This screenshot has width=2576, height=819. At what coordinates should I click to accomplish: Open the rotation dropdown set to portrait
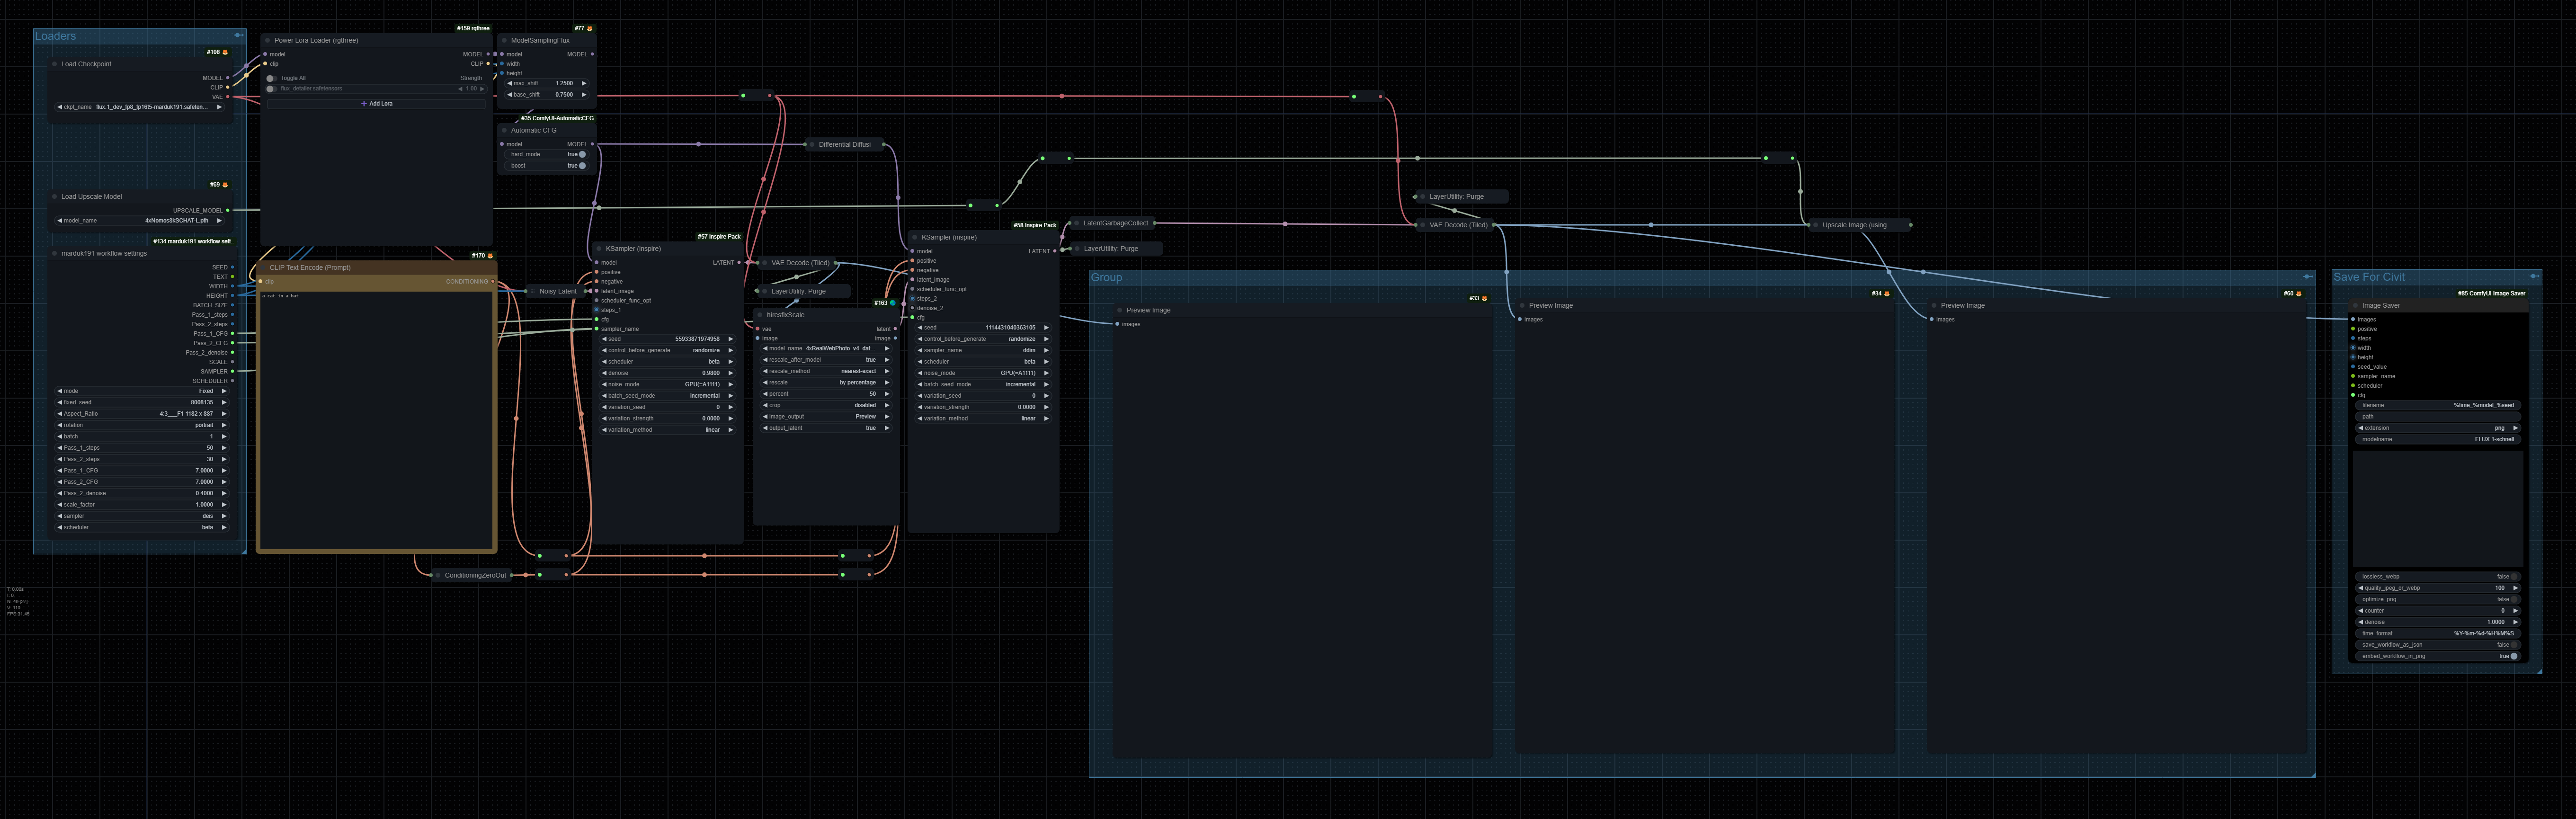click(x=141, y=425)
